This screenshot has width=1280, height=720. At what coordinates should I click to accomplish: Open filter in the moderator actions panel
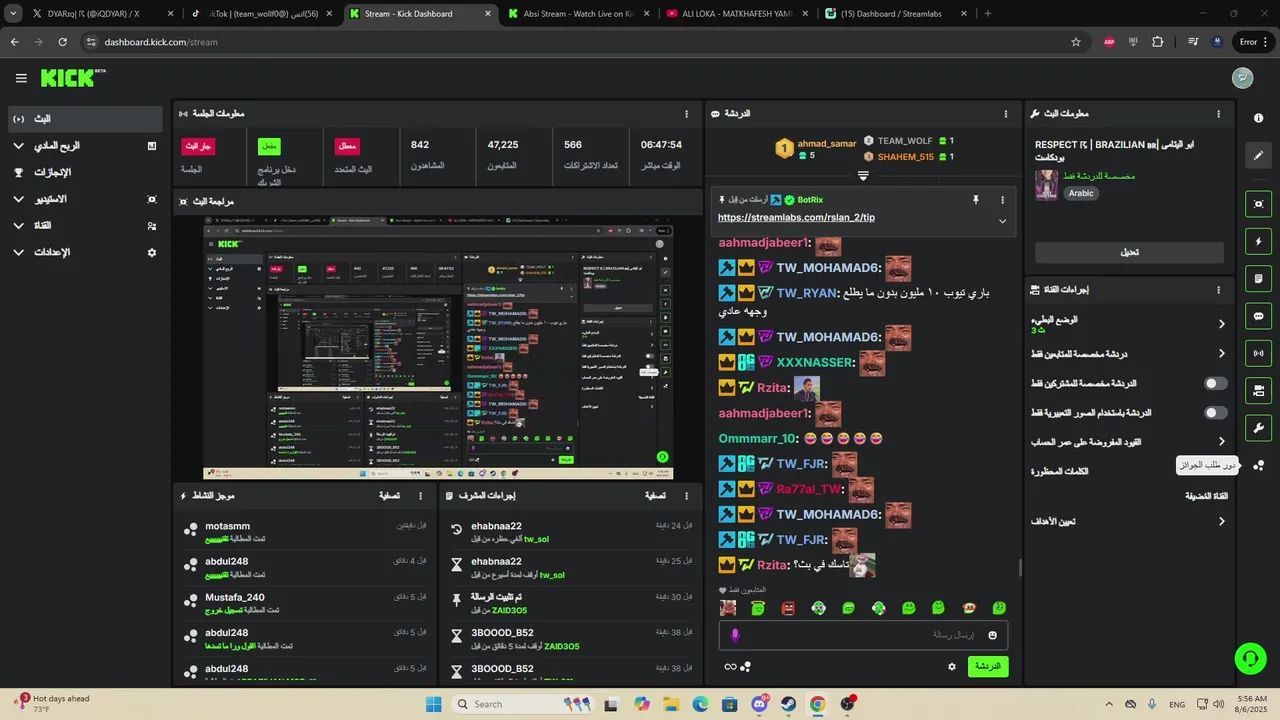click(655, 495)
